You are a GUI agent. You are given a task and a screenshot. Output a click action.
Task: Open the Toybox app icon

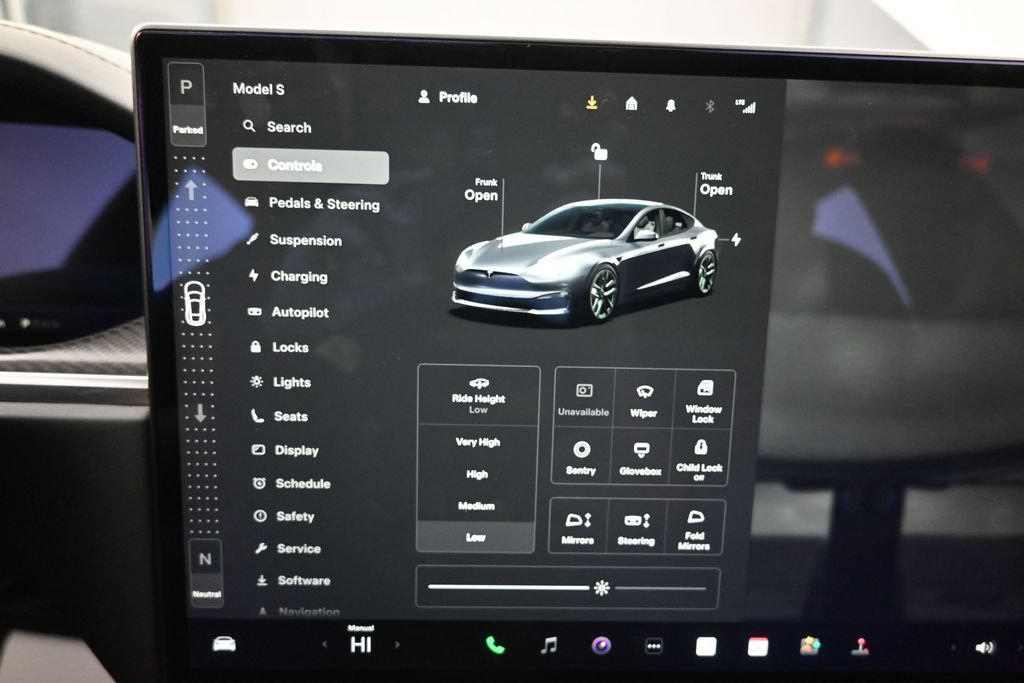pos(810,646)
